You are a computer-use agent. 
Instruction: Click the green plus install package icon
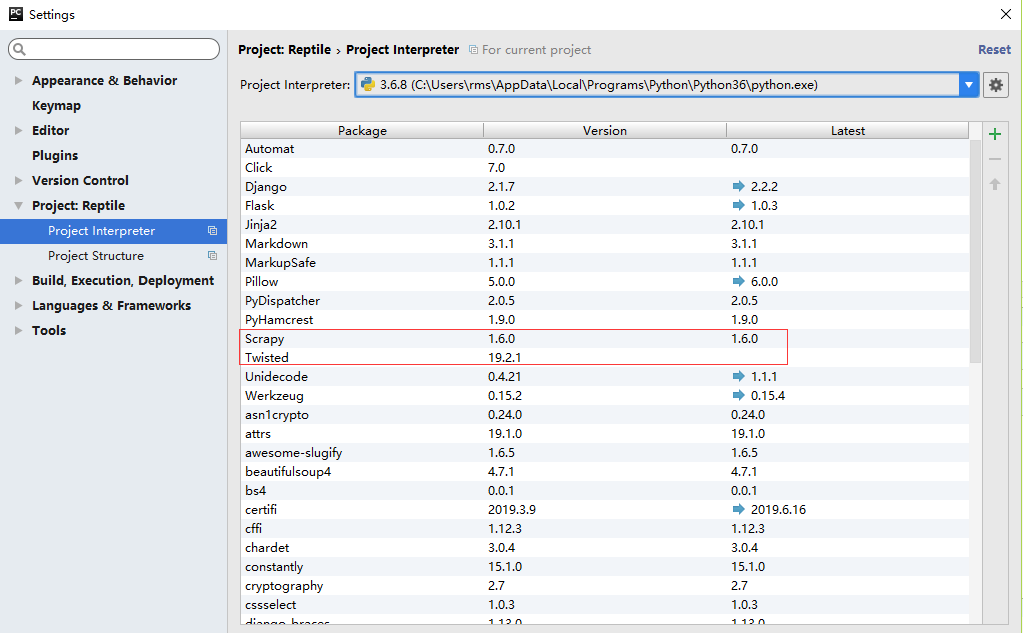pyautogui.click(x=995, y=134)
